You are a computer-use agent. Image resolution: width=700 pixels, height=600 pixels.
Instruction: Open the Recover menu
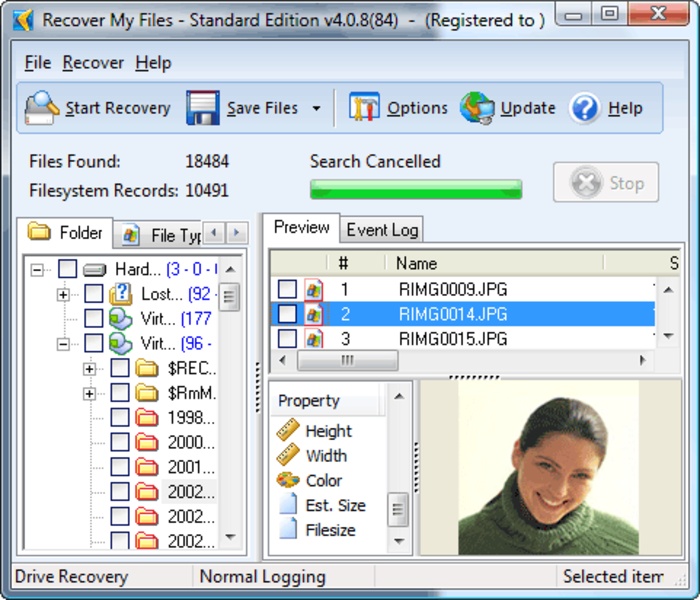tap(93, 63)
